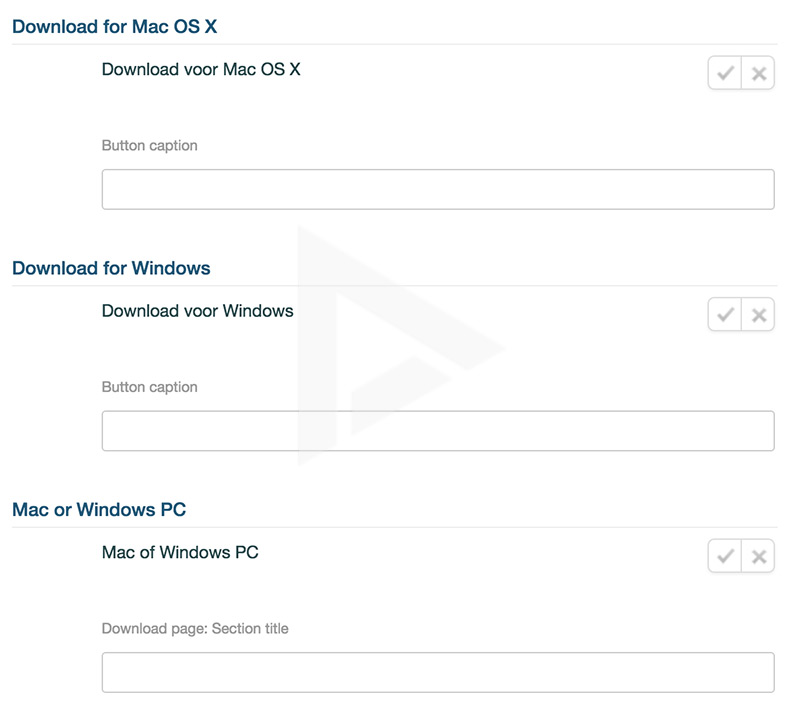This screenshot has height=718, width=800.
Task: Focus the input under 'Download page: Section title'
Action: pyautogui.click(x=438, y=672)
